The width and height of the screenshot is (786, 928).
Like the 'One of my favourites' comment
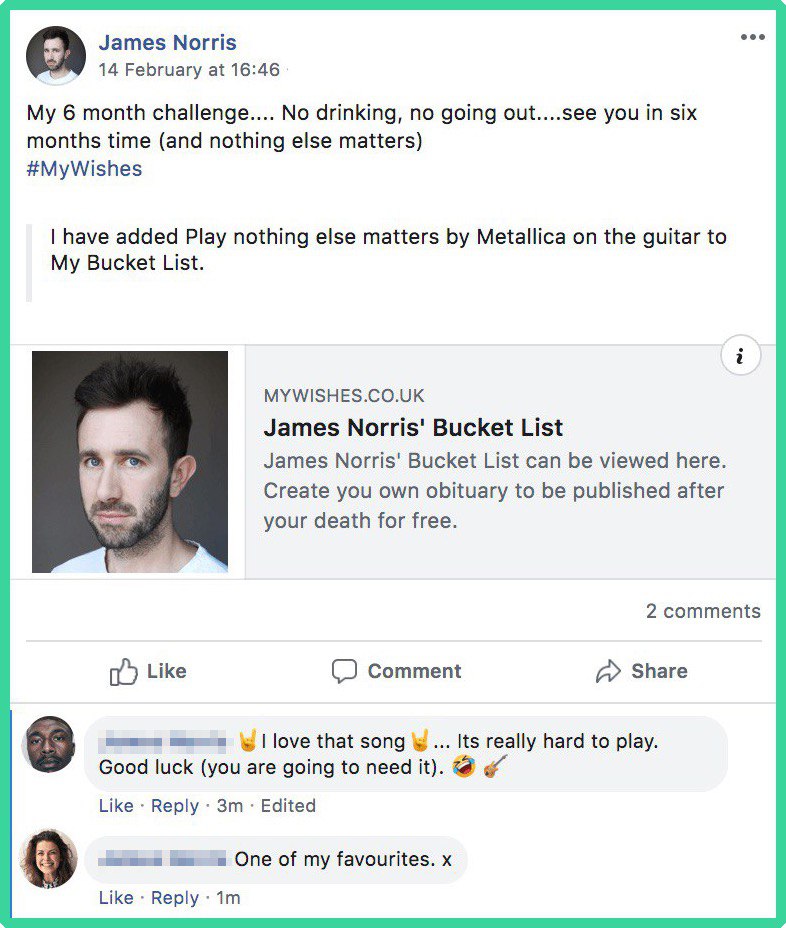tap(116, 898)
